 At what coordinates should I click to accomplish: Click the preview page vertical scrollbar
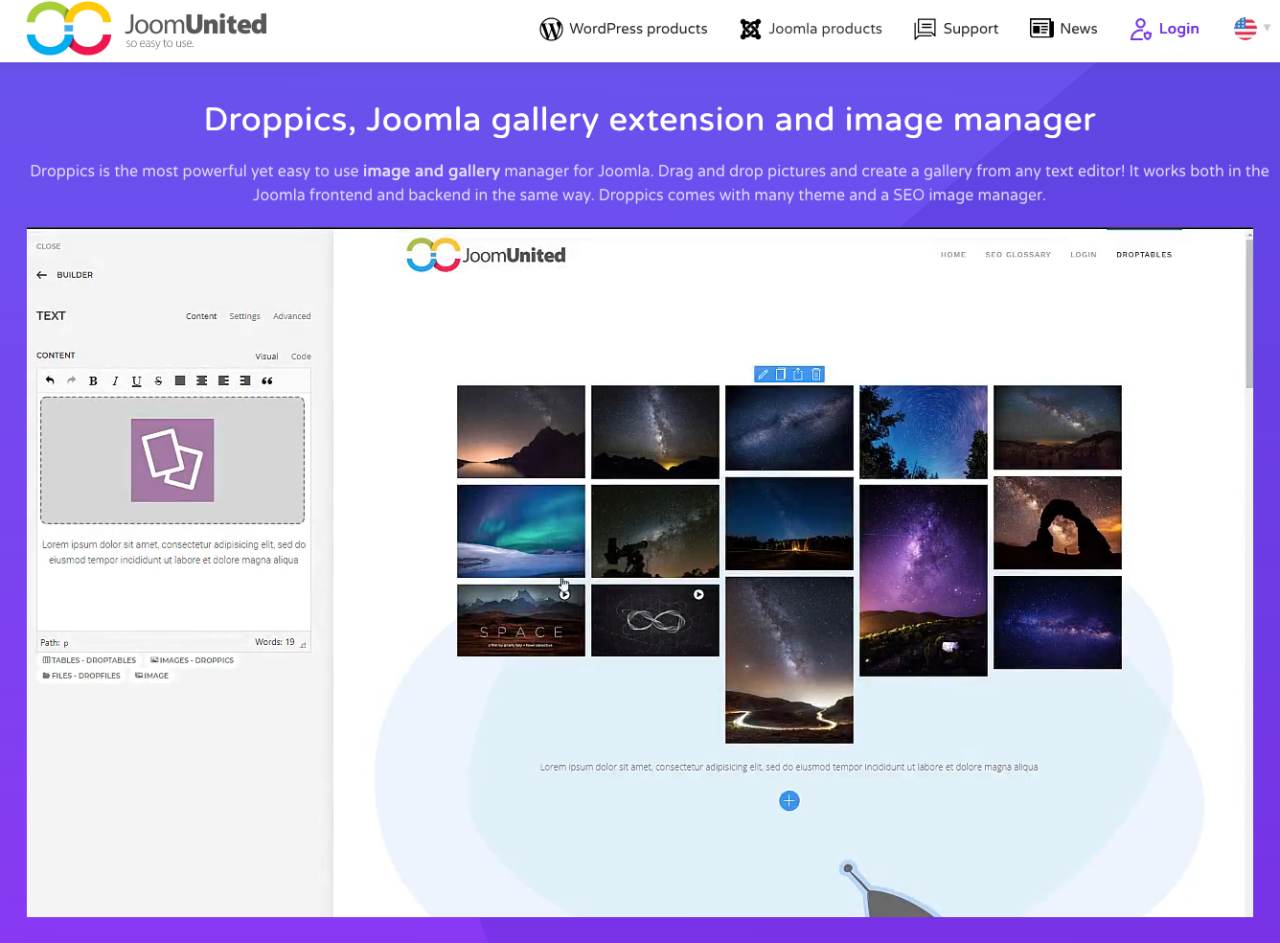coord(1248,320)
